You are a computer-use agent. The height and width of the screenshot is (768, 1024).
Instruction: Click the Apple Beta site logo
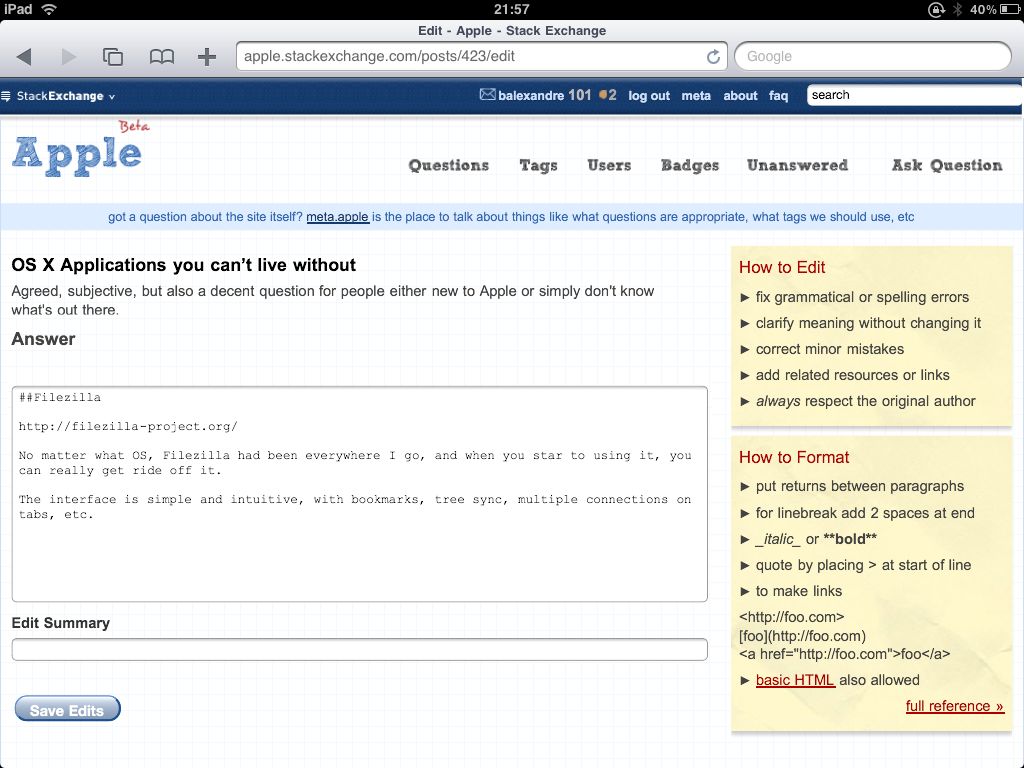80,150
